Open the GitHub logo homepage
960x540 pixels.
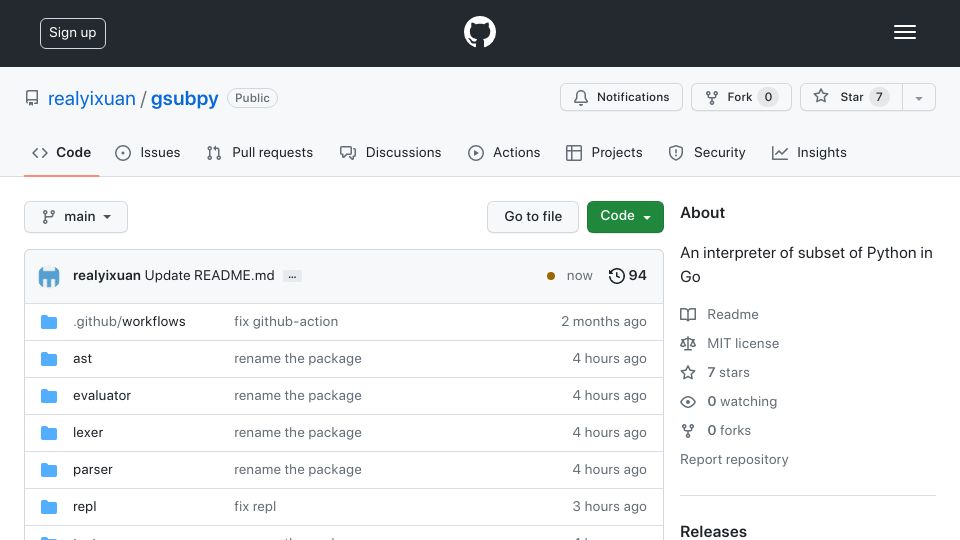pos(479,32)
